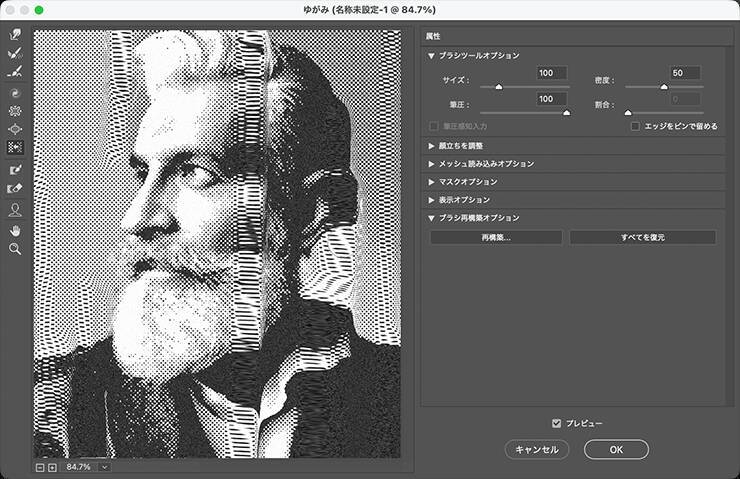740x479 pixels.
Task: Click the サイズ value field showing 100
Action: (x=552, y=73)
